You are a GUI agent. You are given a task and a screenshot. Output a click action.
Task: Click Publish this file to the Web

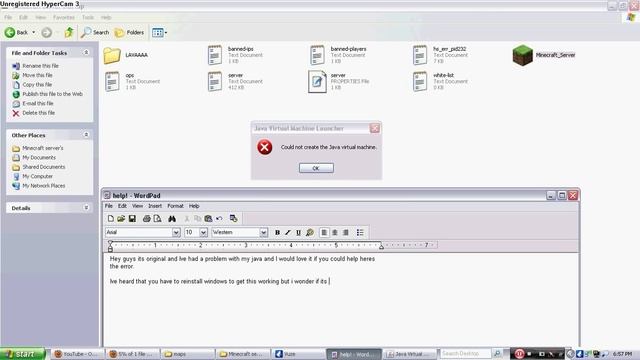point(52,94)
